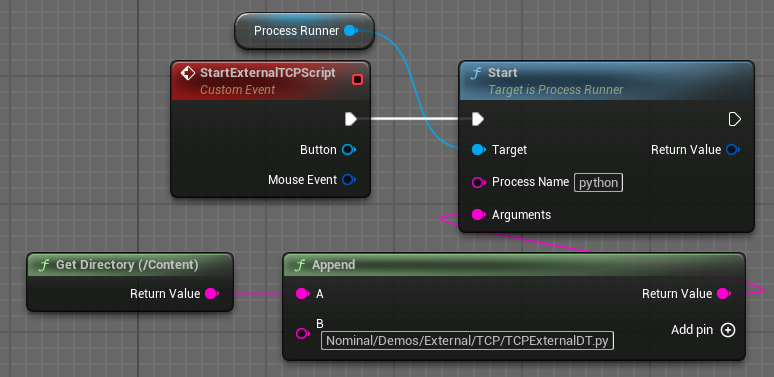Click the Target input pin on Start
The height and width of the screenshot is (377, 774).
pos(478,150)
